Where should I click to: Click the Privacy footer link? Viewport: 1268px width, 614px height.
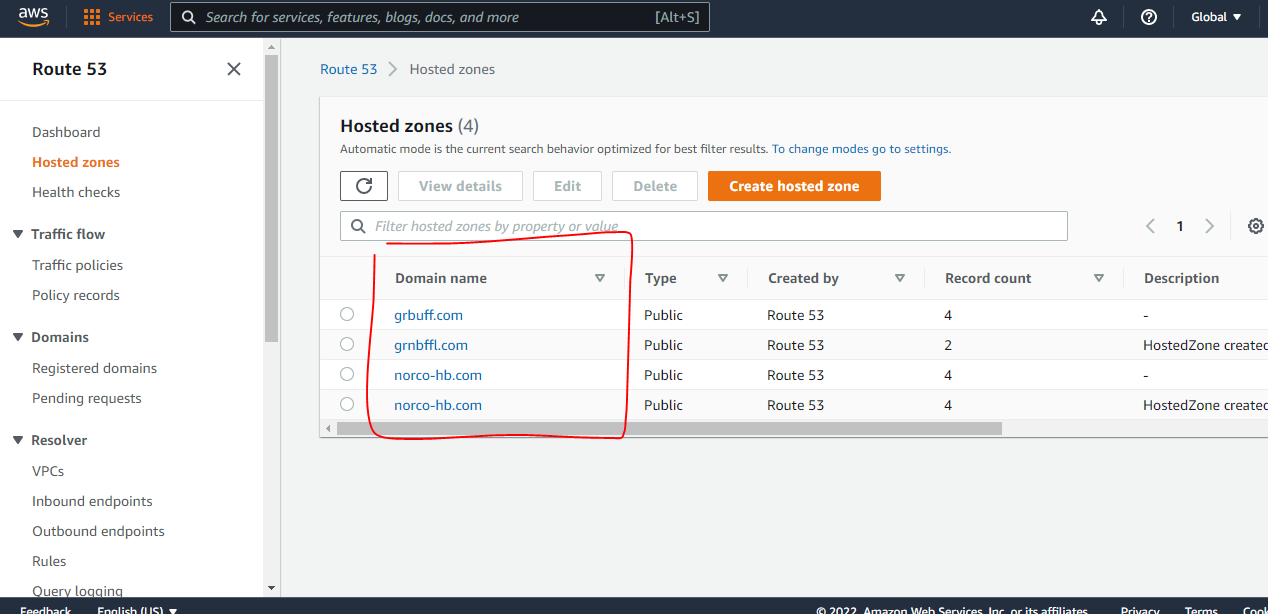point(1140,608)
